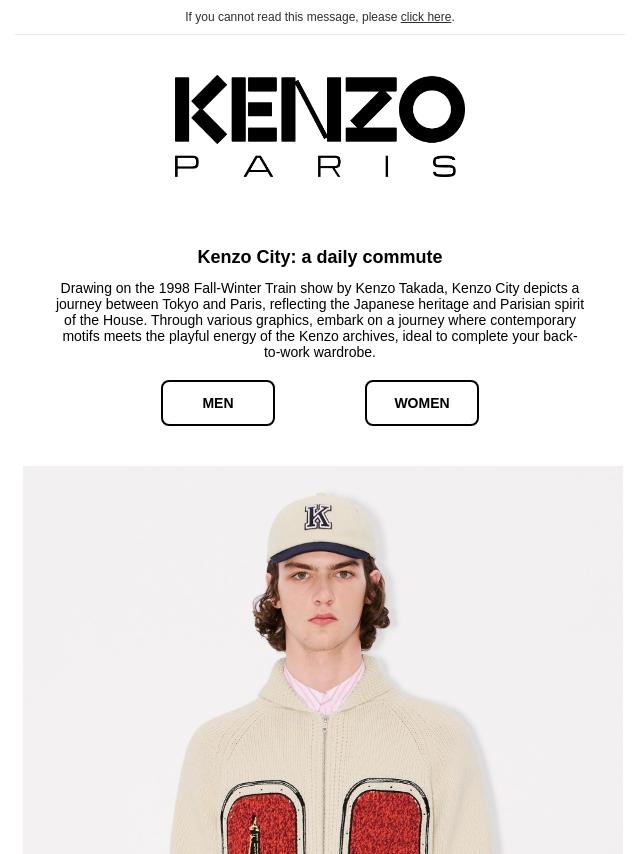
Task: Click the navy brim of the cap
Action: [319, 553]
